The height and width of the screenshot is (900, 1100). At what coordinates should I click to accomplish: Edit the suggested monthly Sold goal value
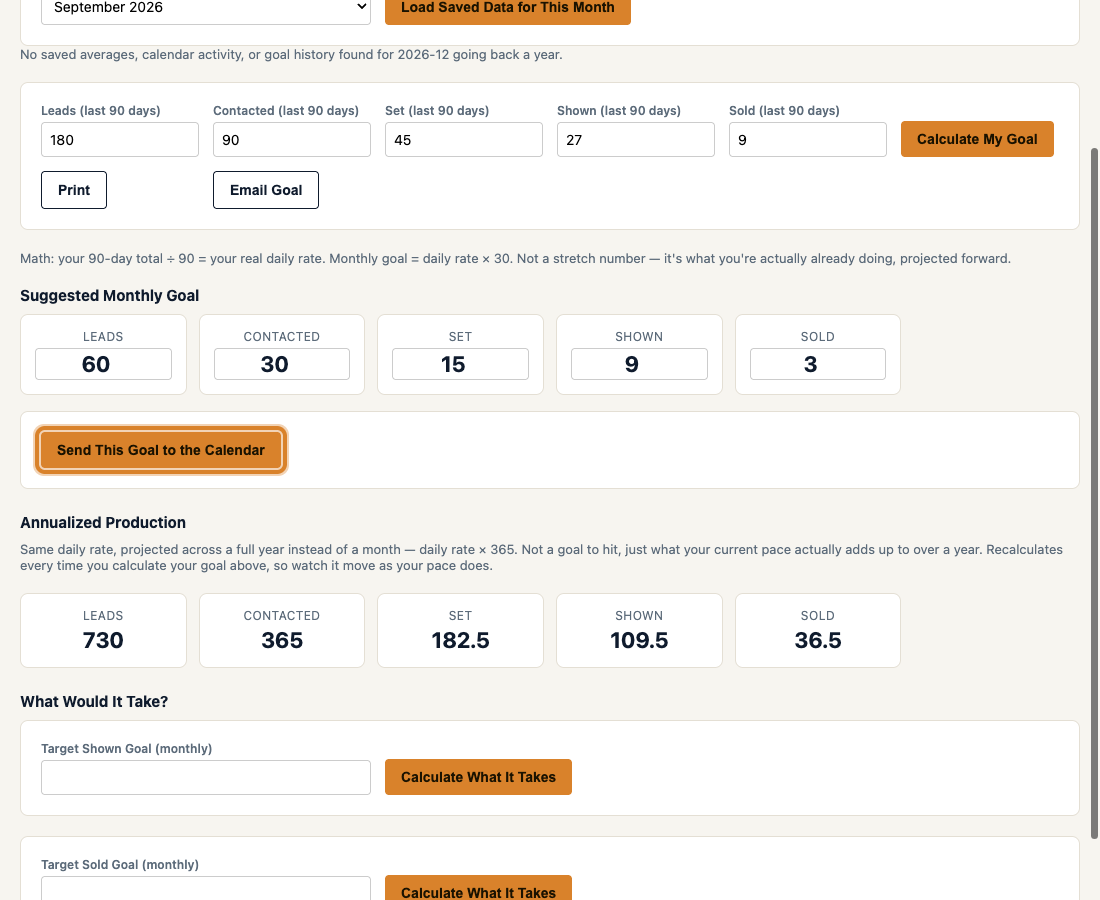tap(818, 364)
